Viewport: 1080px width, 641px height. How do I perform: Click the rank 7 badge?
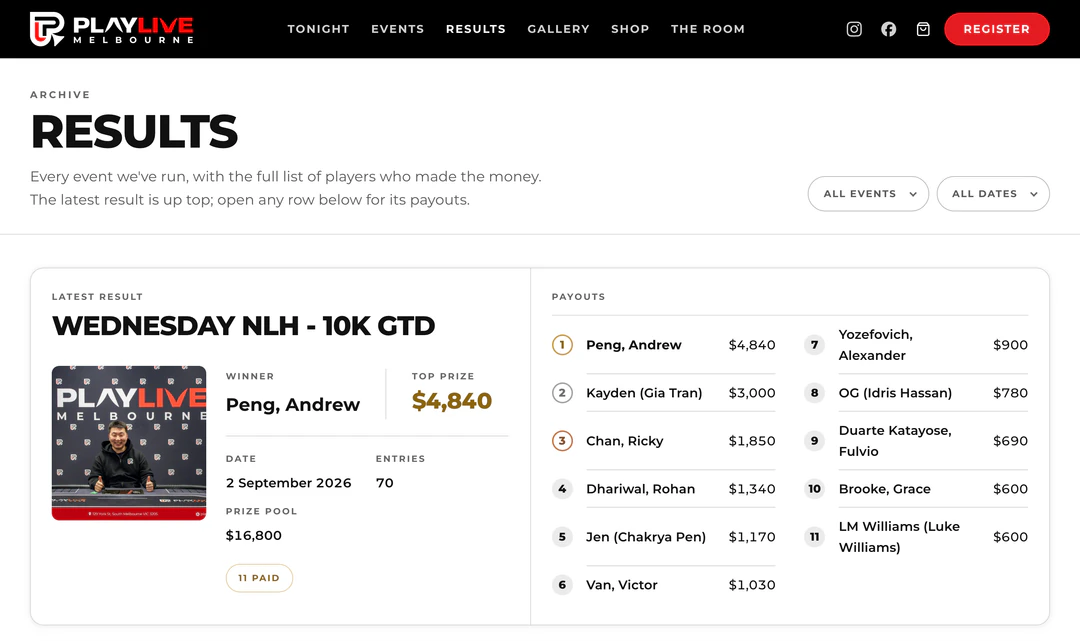[x=814, y=345]
